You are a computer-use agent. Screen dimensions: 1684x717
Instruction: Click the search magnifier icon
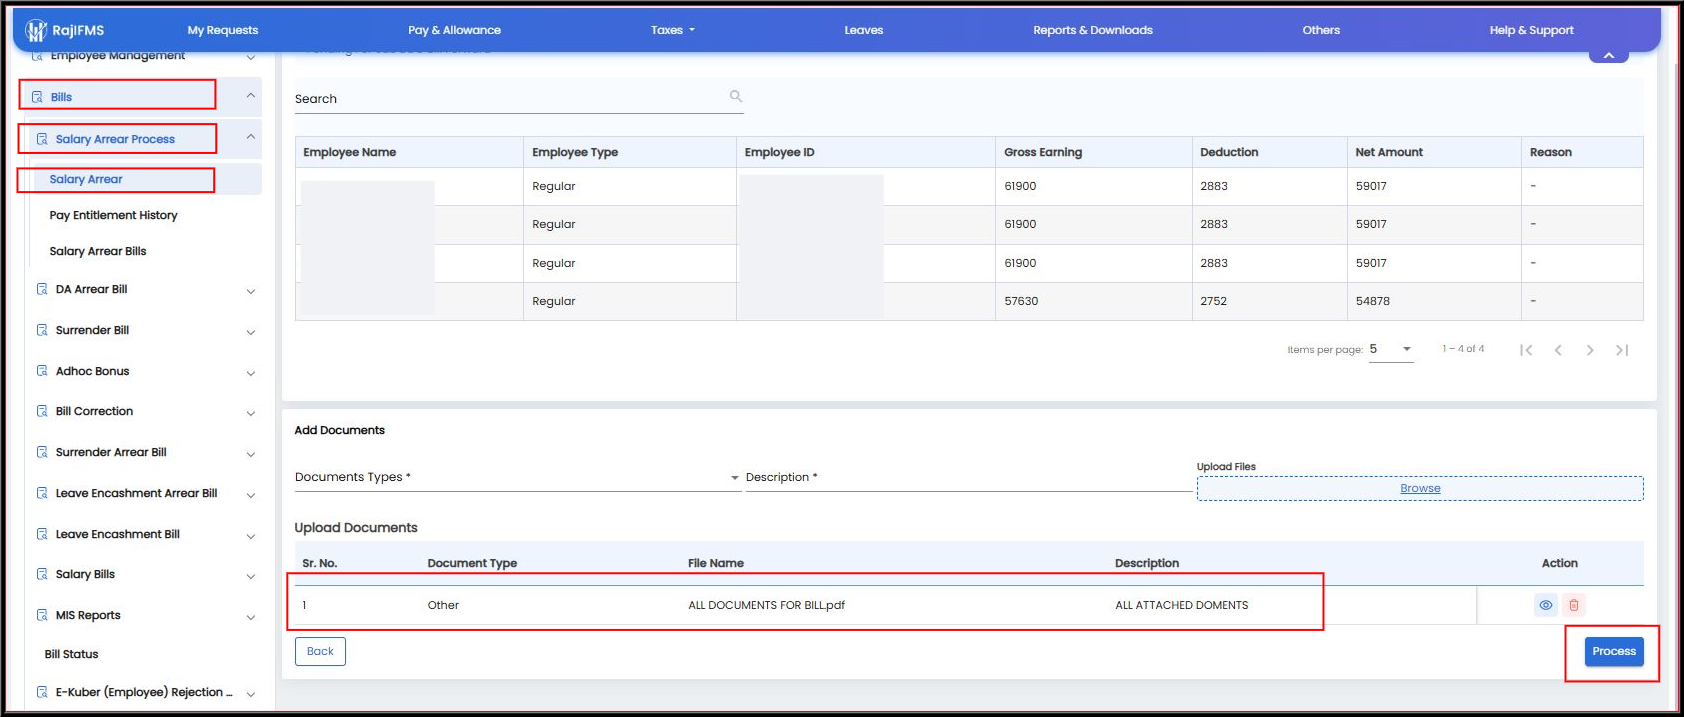click(736, 96)
